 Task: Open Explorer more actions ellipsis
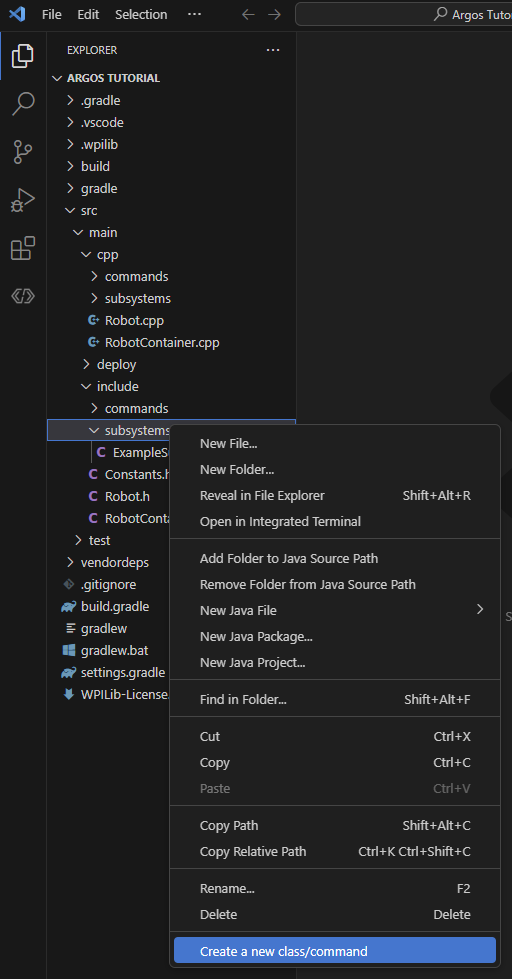273,50
